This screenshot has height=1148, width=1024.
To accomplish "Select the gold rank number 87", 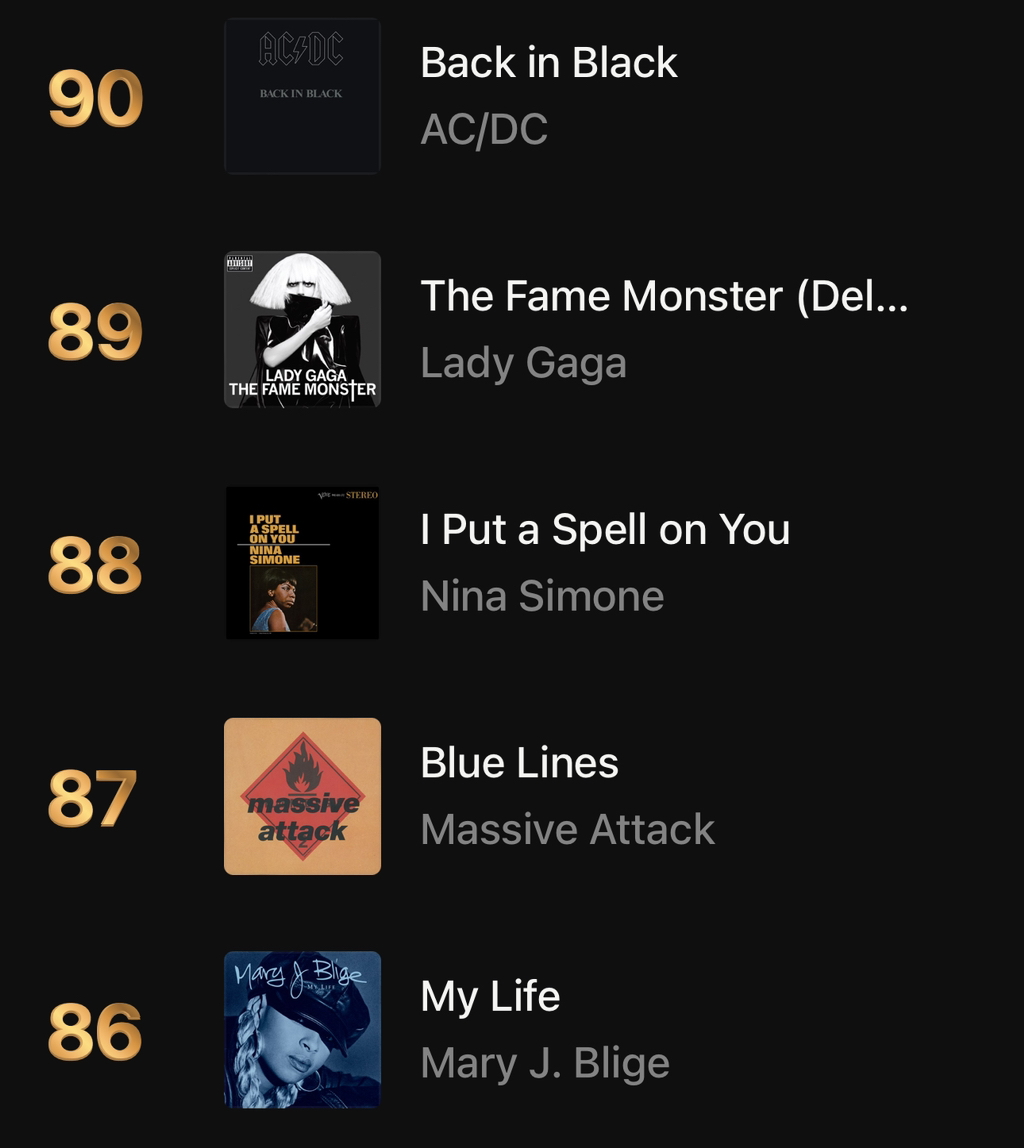I will pyautogui.click(x=92, y=798).
